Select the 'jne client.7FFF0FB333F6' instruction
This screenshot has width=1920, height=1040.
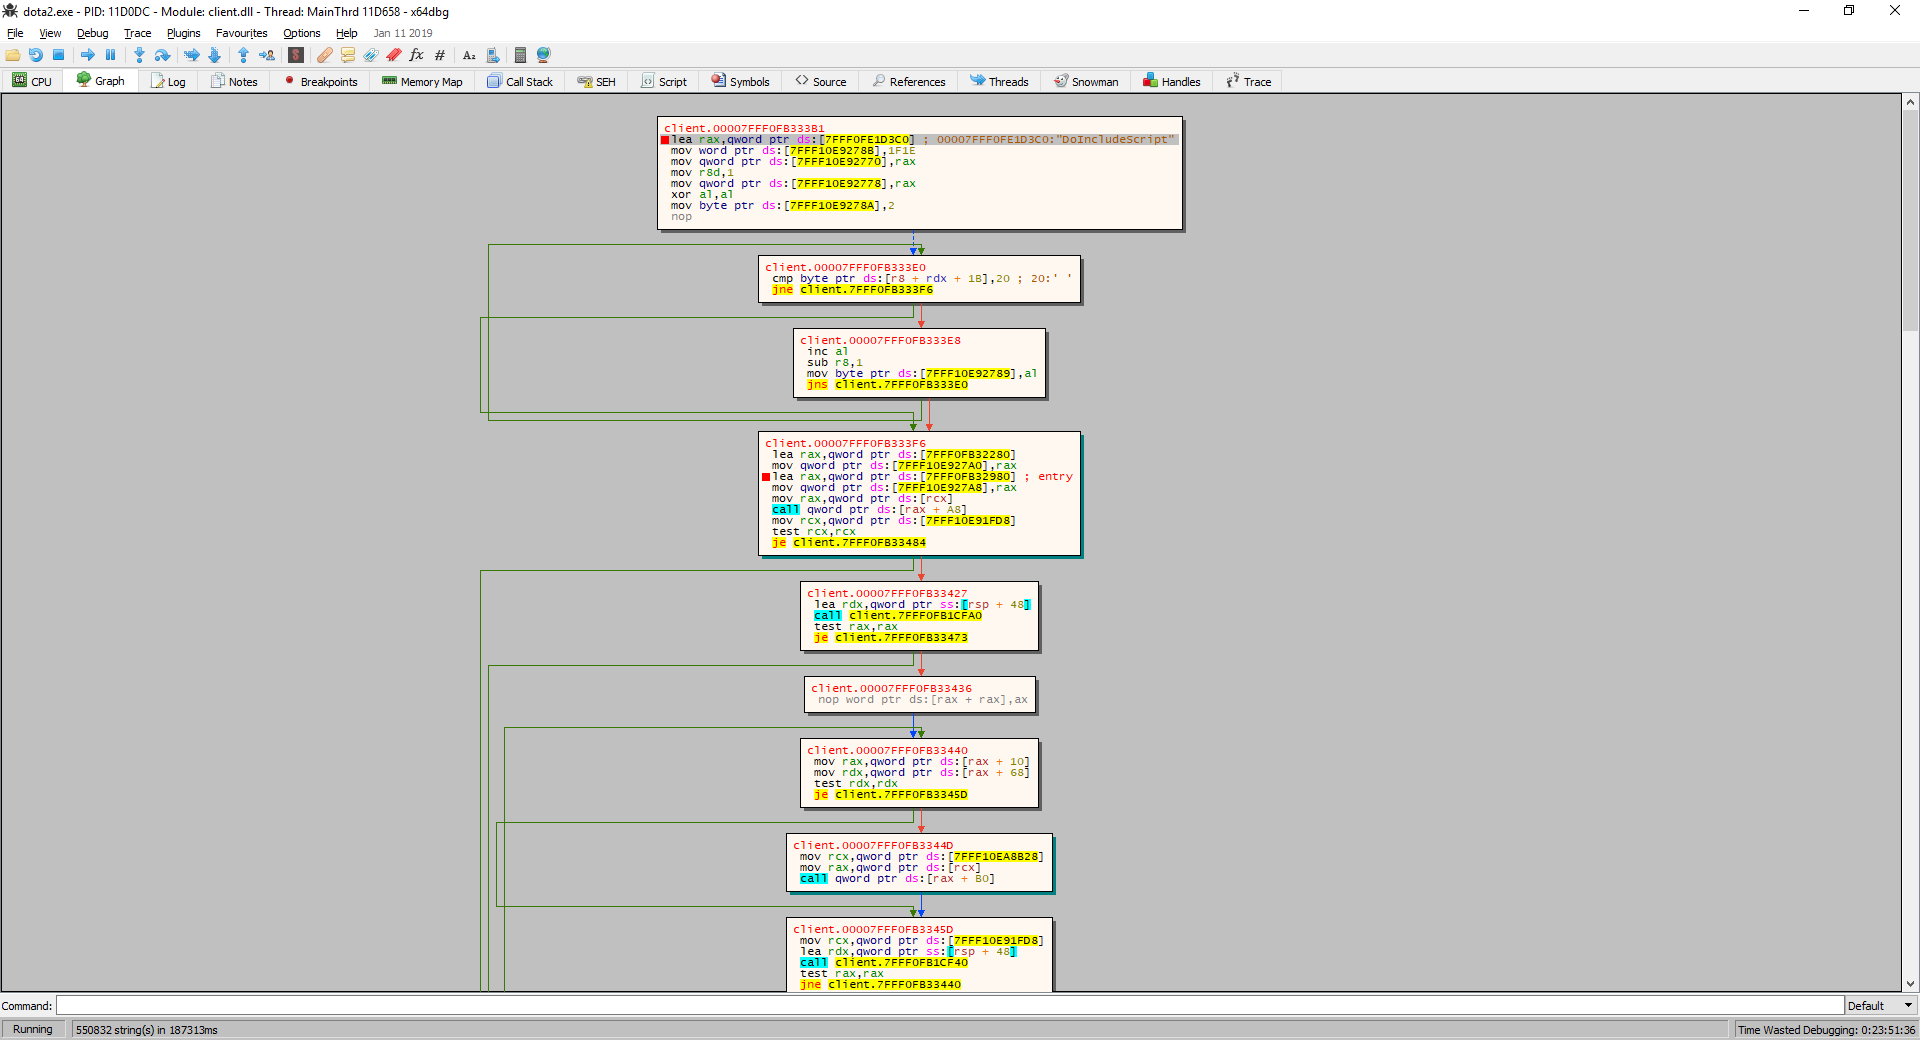pos(852,290)
